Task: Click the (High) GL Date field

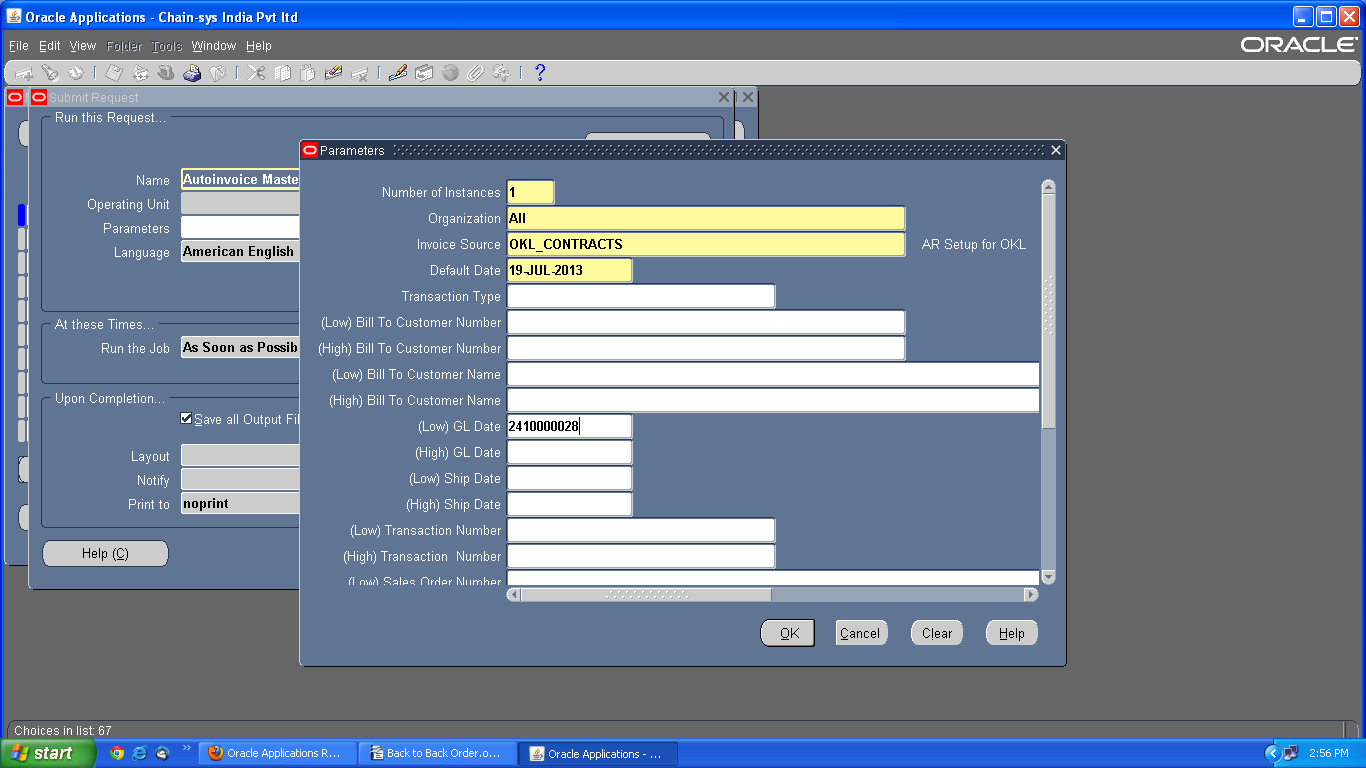Action: pos(569,452)
